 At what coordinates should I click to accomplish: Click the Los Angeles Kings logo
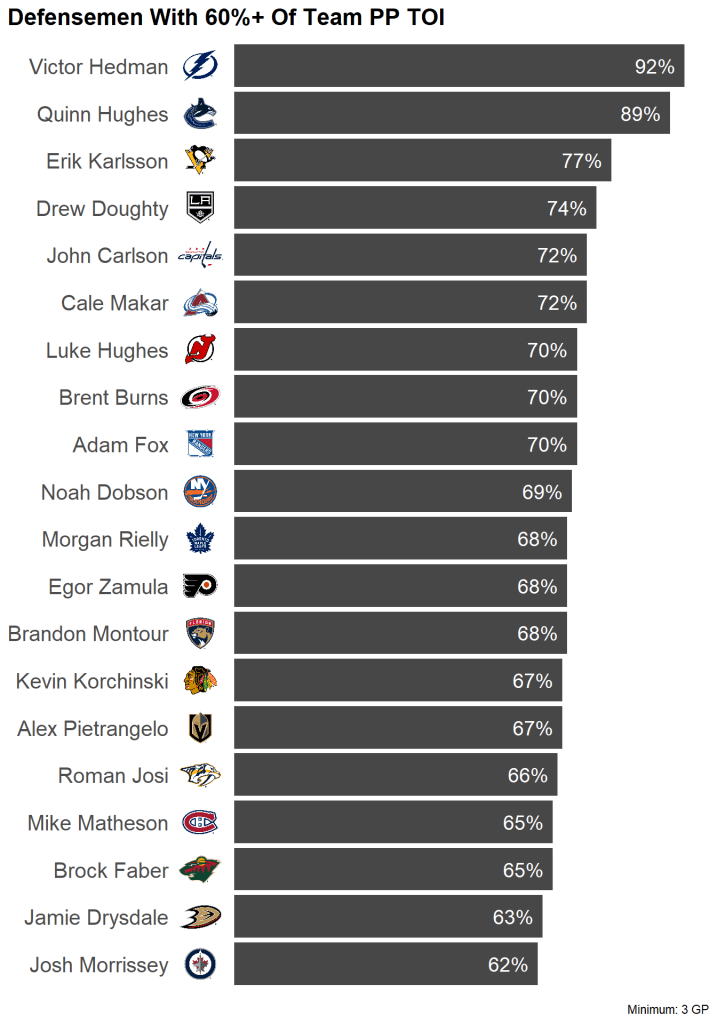[200, 208]
